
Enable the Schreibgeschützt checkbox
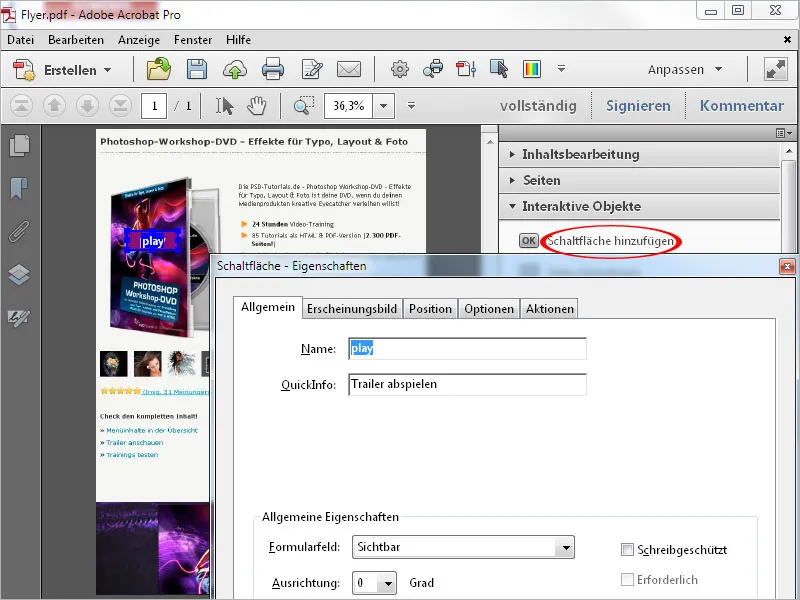pyautogui.click(x=627, y=549)
